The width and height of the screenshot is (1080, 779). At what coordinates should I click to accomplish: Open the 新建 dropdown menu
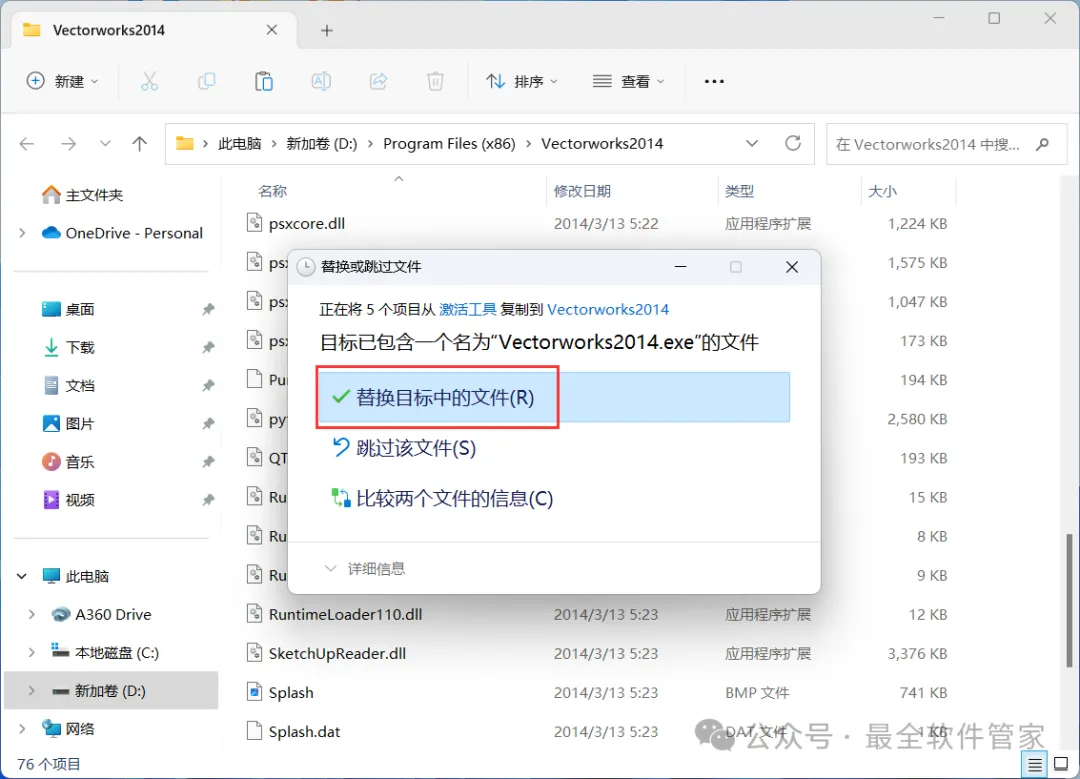tap(63, 81)
